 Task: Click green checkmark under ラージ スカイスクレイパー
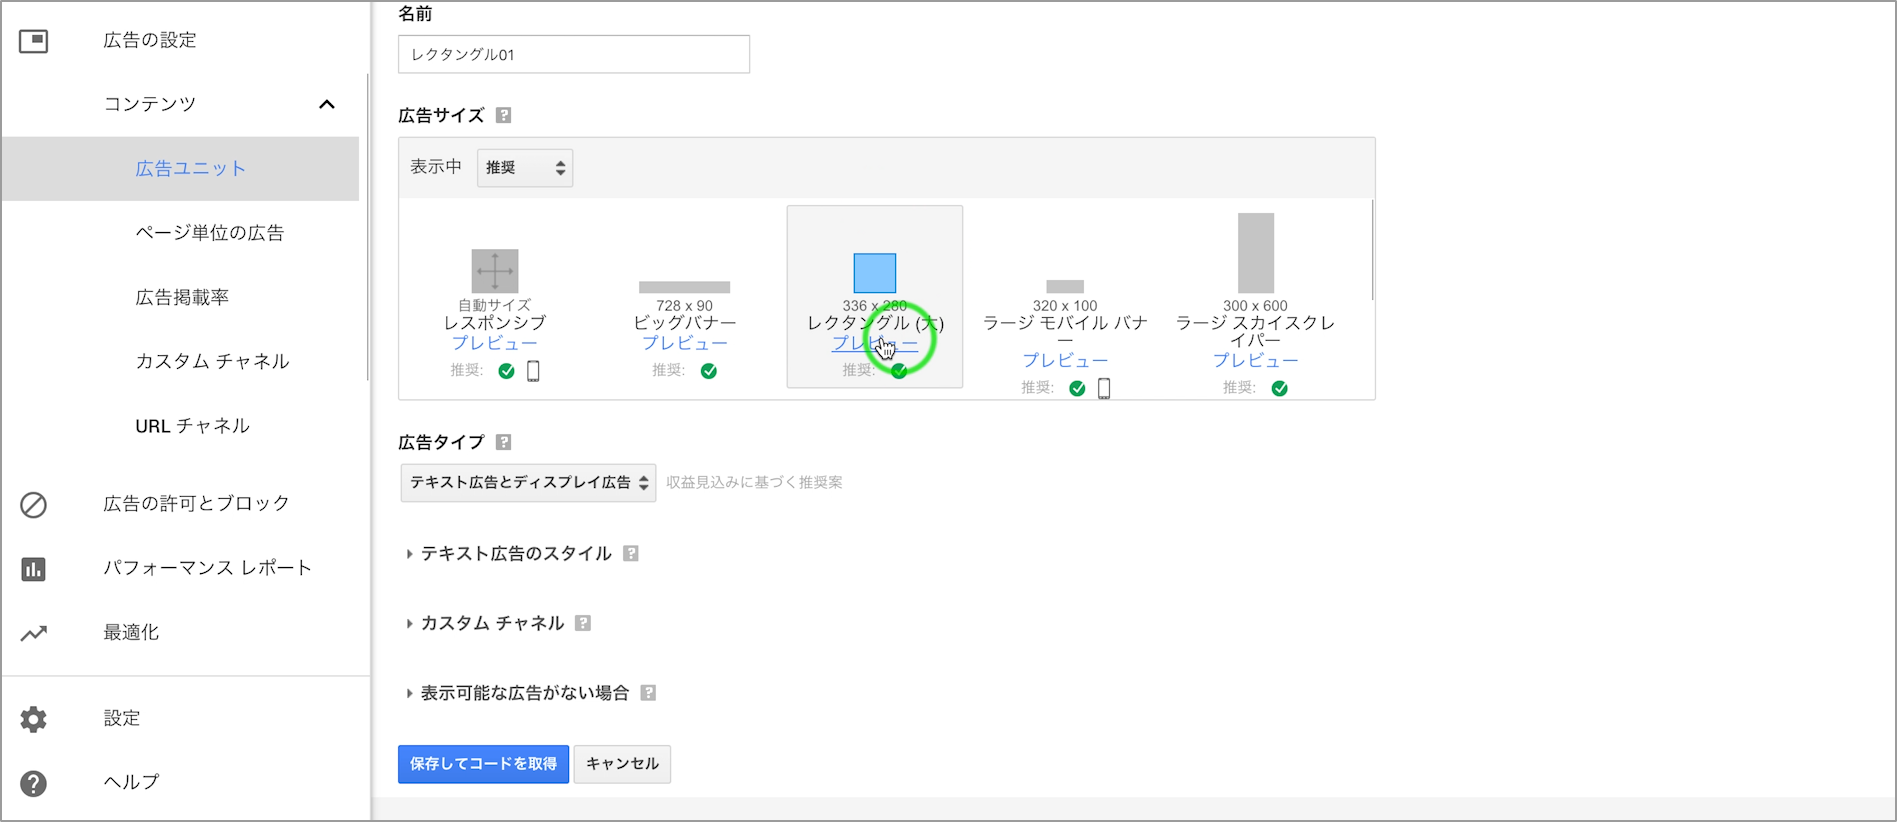tap(1280, 388)
